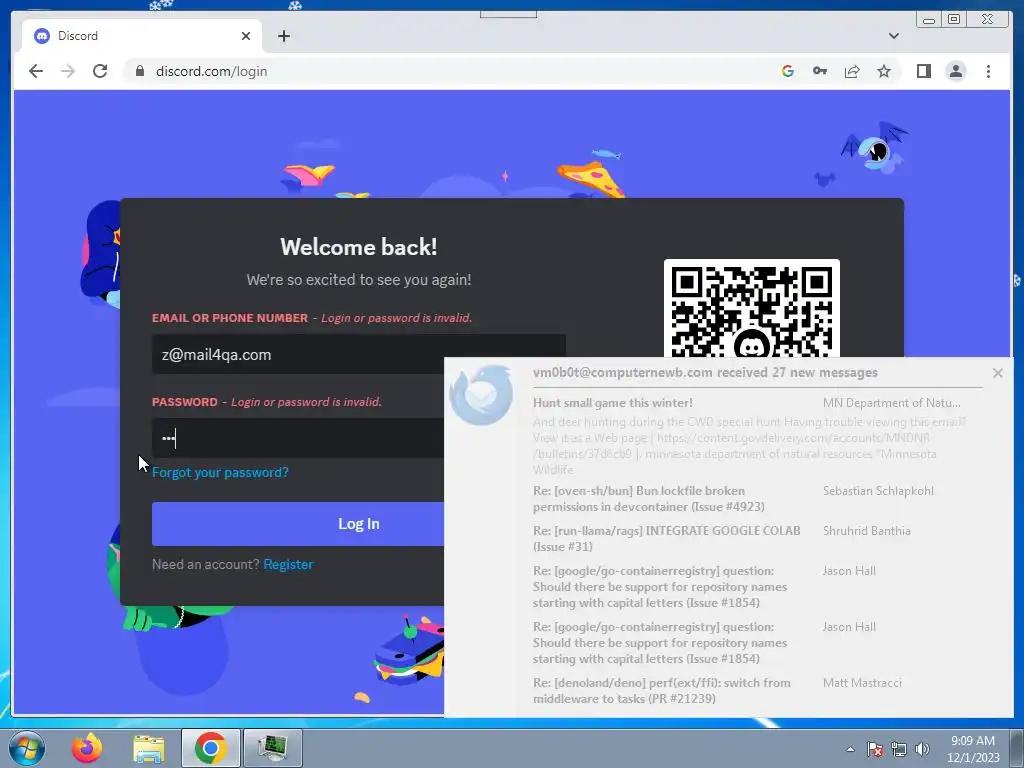Launch Firefox from the taskbar
Image resolution: width=1024 pixels, height=768 pixels.
[87, 748]
